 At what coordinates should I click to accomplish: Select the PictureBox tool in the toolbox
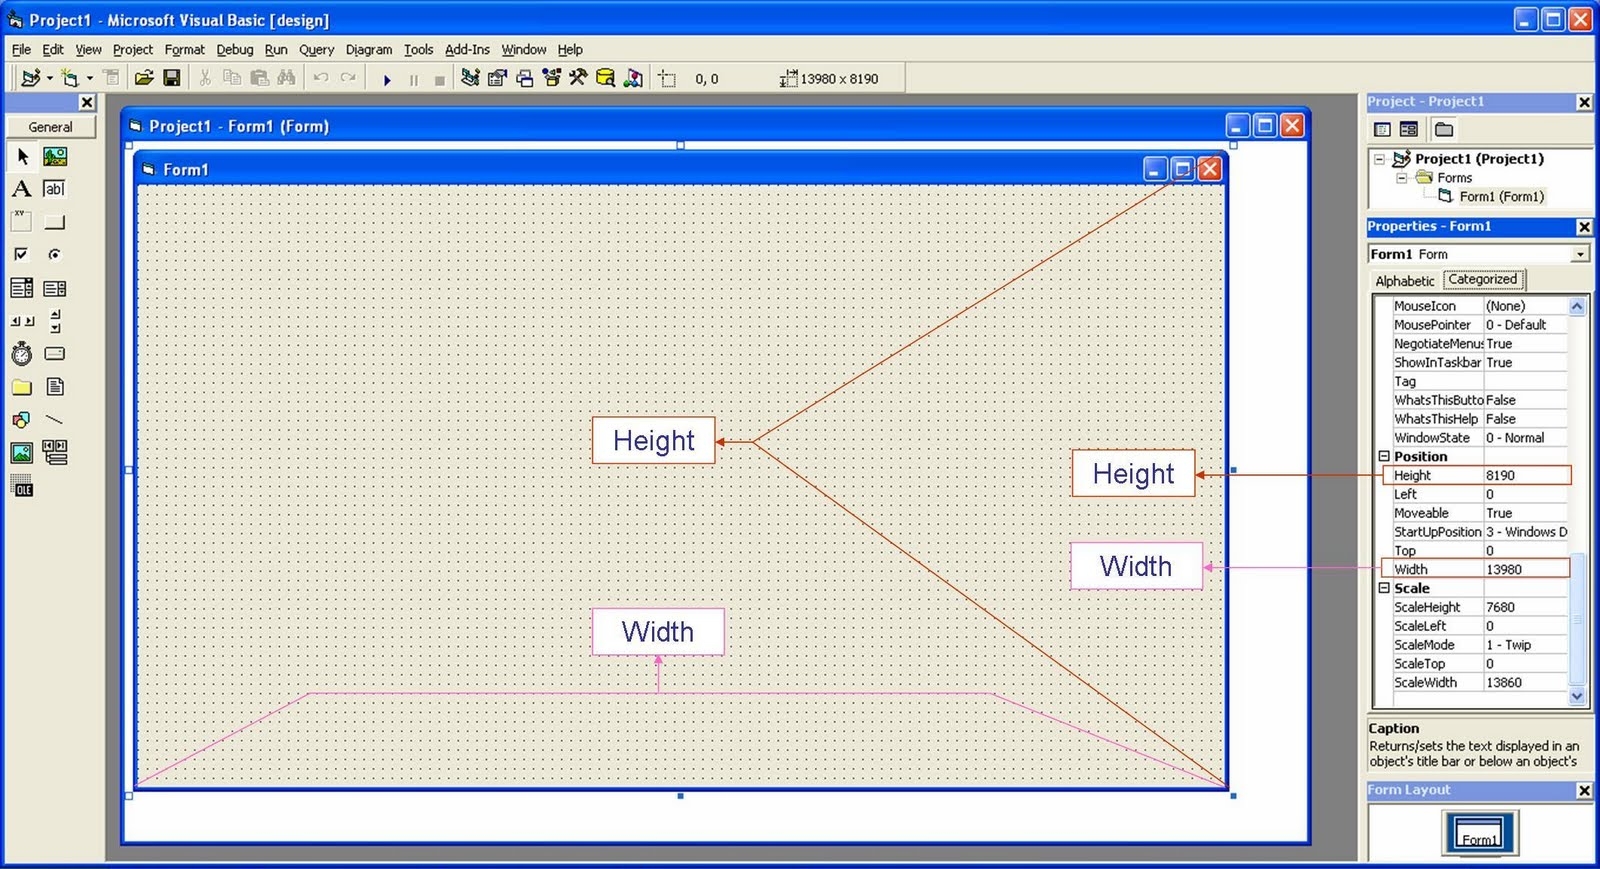coord(55,157)
